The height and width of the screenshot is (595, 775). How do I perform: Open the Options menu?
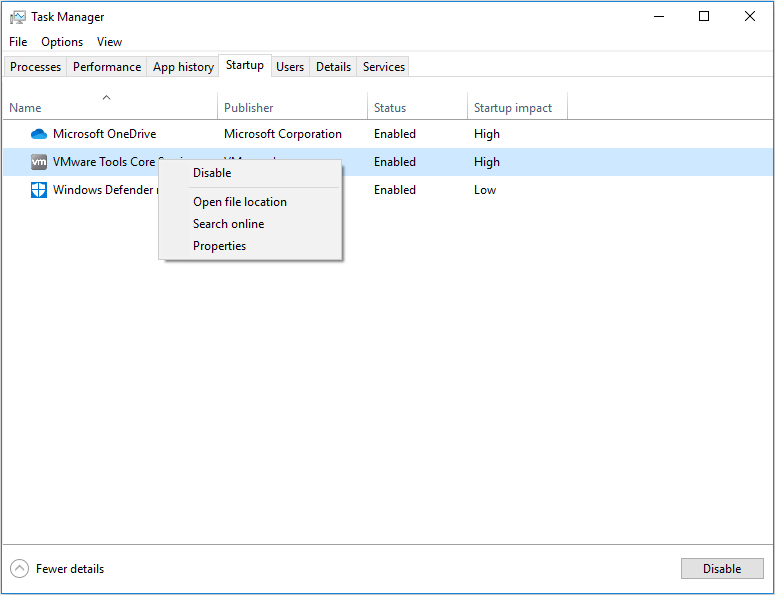pyautogui.click(x=62, y=42)
